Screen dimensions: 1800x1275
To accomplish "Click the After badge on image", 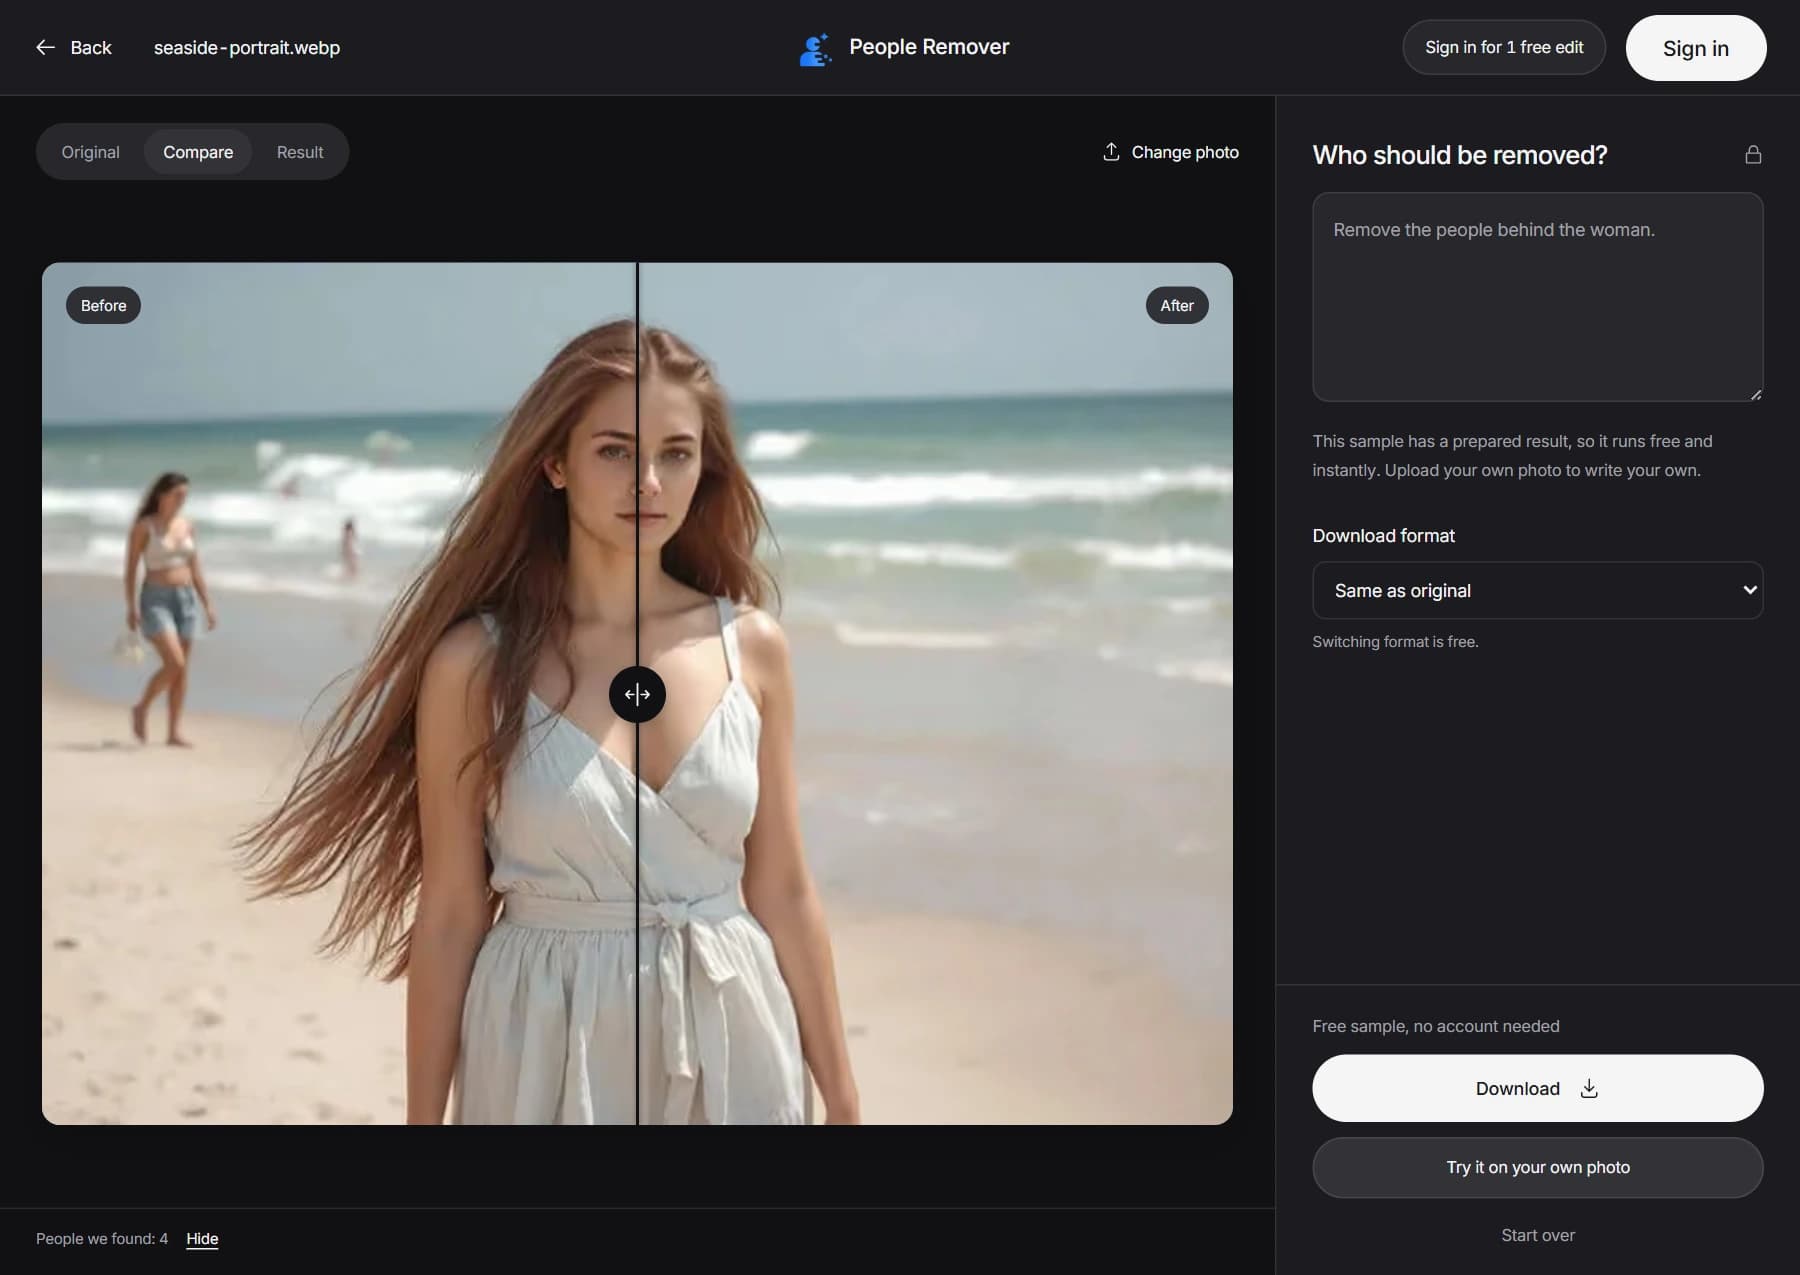I will coord(1177,305).
